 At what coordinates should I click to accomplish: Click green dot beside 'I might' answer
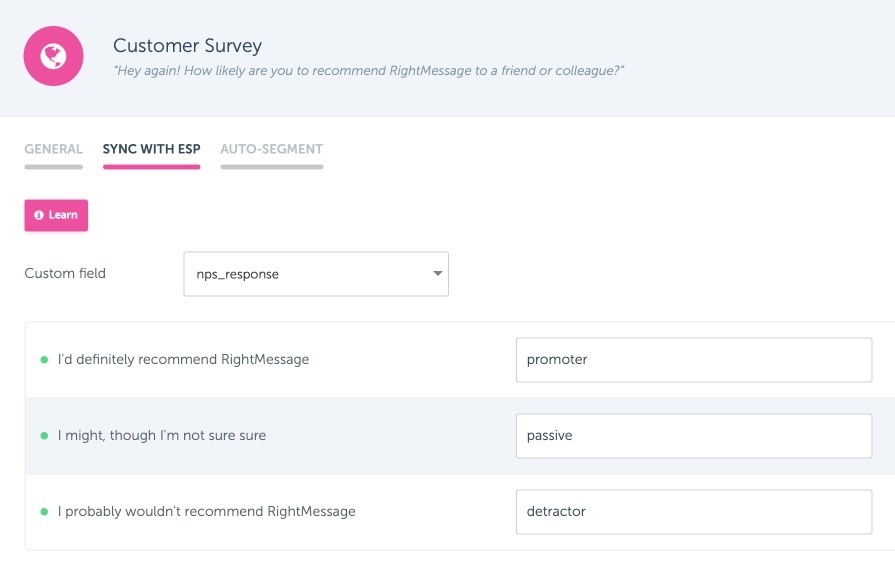tap(44, 436)
